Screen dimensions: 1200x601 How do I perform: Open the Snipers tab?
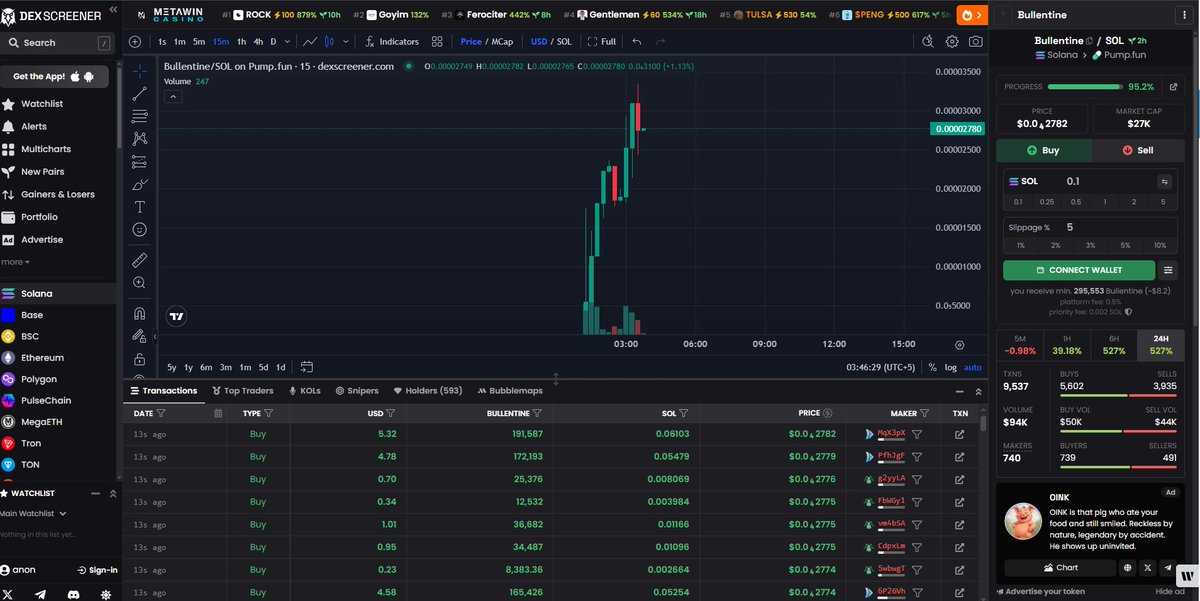pos(357,391)
